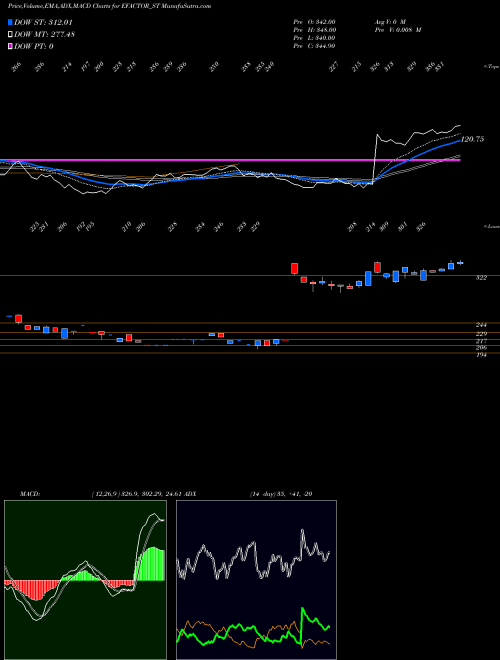Image resolution: width=500 pixels, height=660 pixels.
Task: Click the white DOW MT legend swatch
Action: [x=10, y=34]
